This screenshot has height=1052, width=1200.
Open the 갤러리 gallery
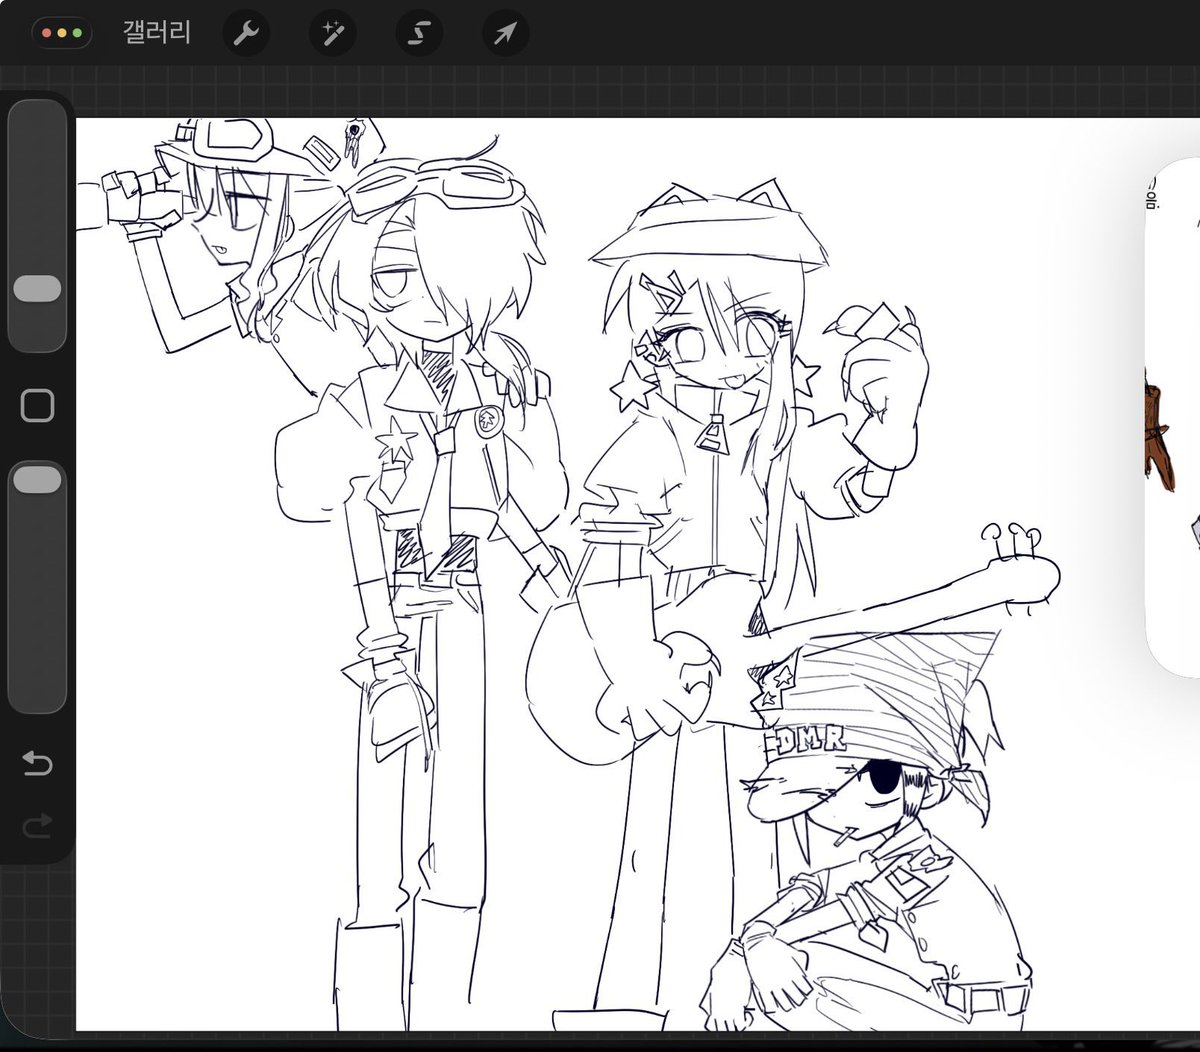[x=157, y=32]
